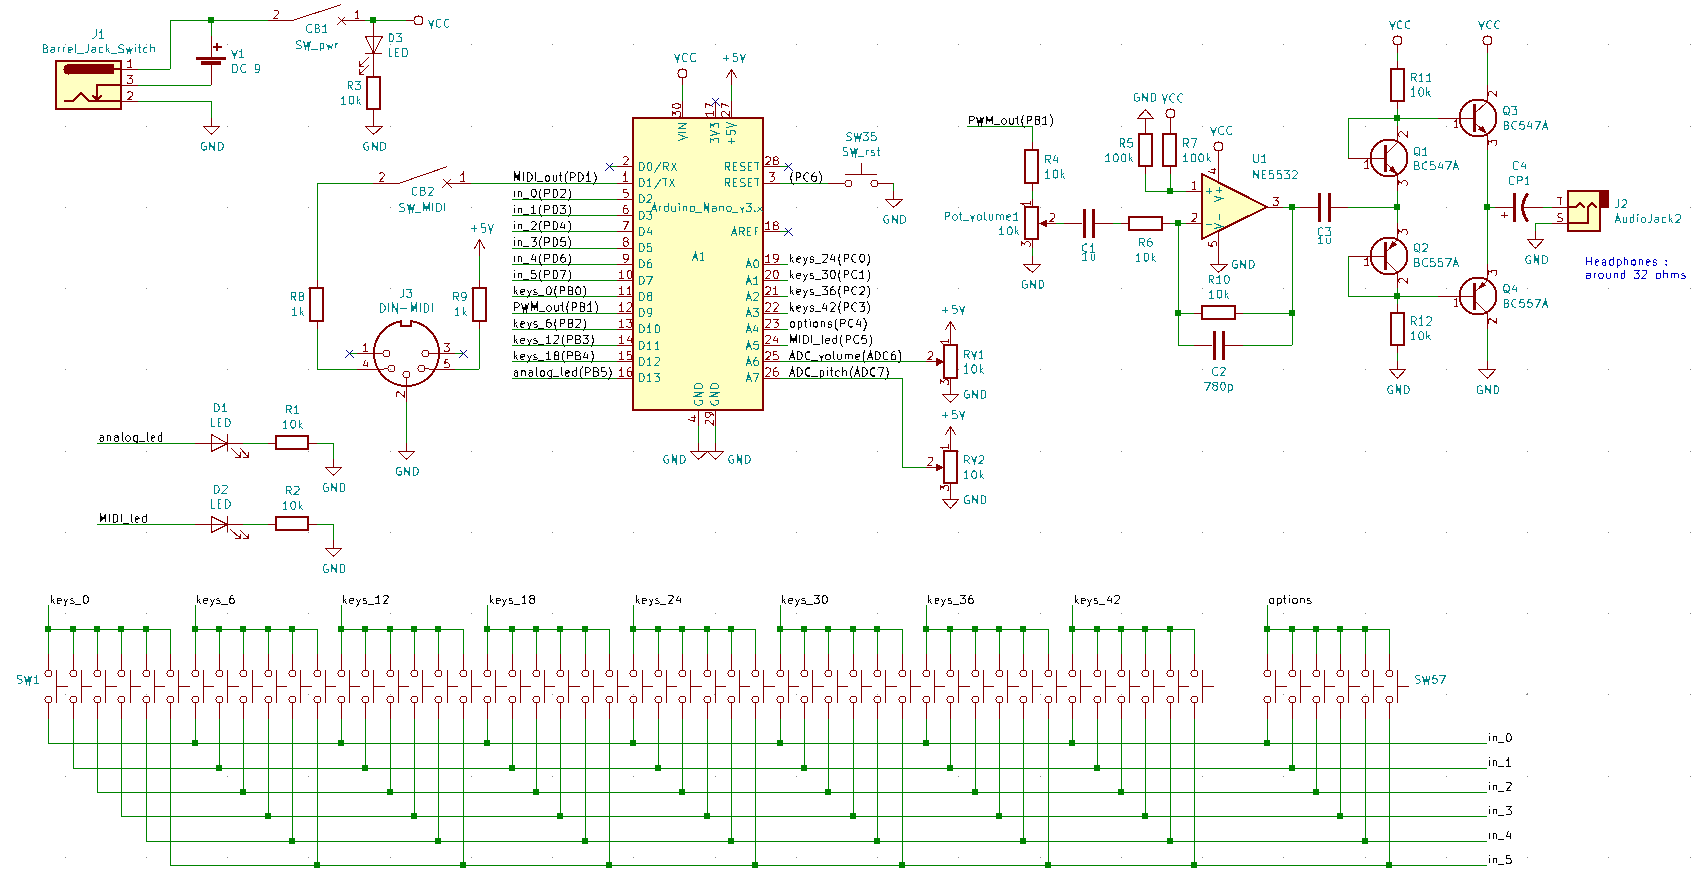Select the 'MIDI_led(PC5)' pin label
Image resolution: width=1694 pixels, height=871 pixels.
[831, 339]
